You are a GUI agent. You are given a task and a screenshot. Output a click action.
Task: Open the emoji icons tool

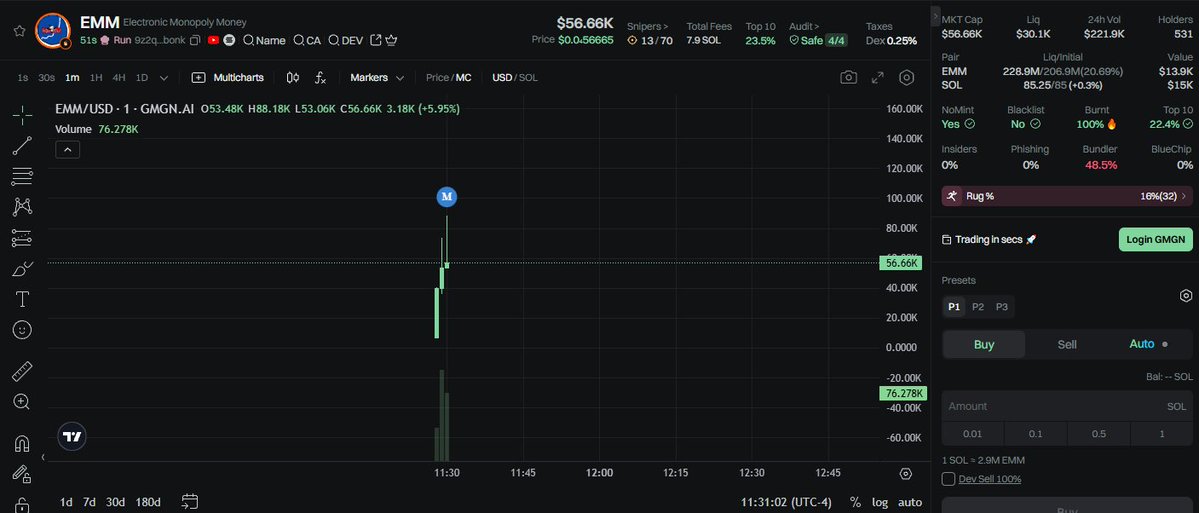(x=22, y=330)
